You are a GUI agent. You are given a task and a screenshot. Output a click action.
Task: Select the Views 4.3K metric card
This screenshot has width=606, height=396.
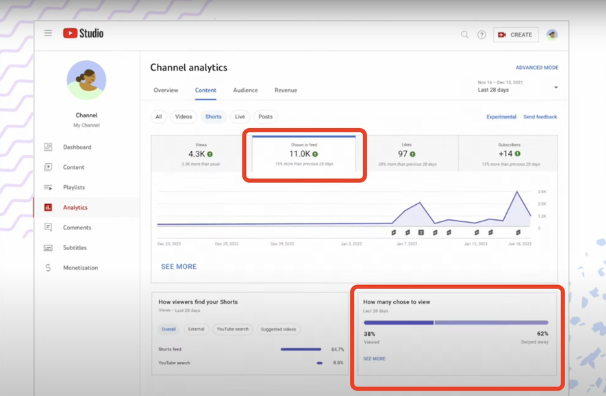tap(201, 154)
